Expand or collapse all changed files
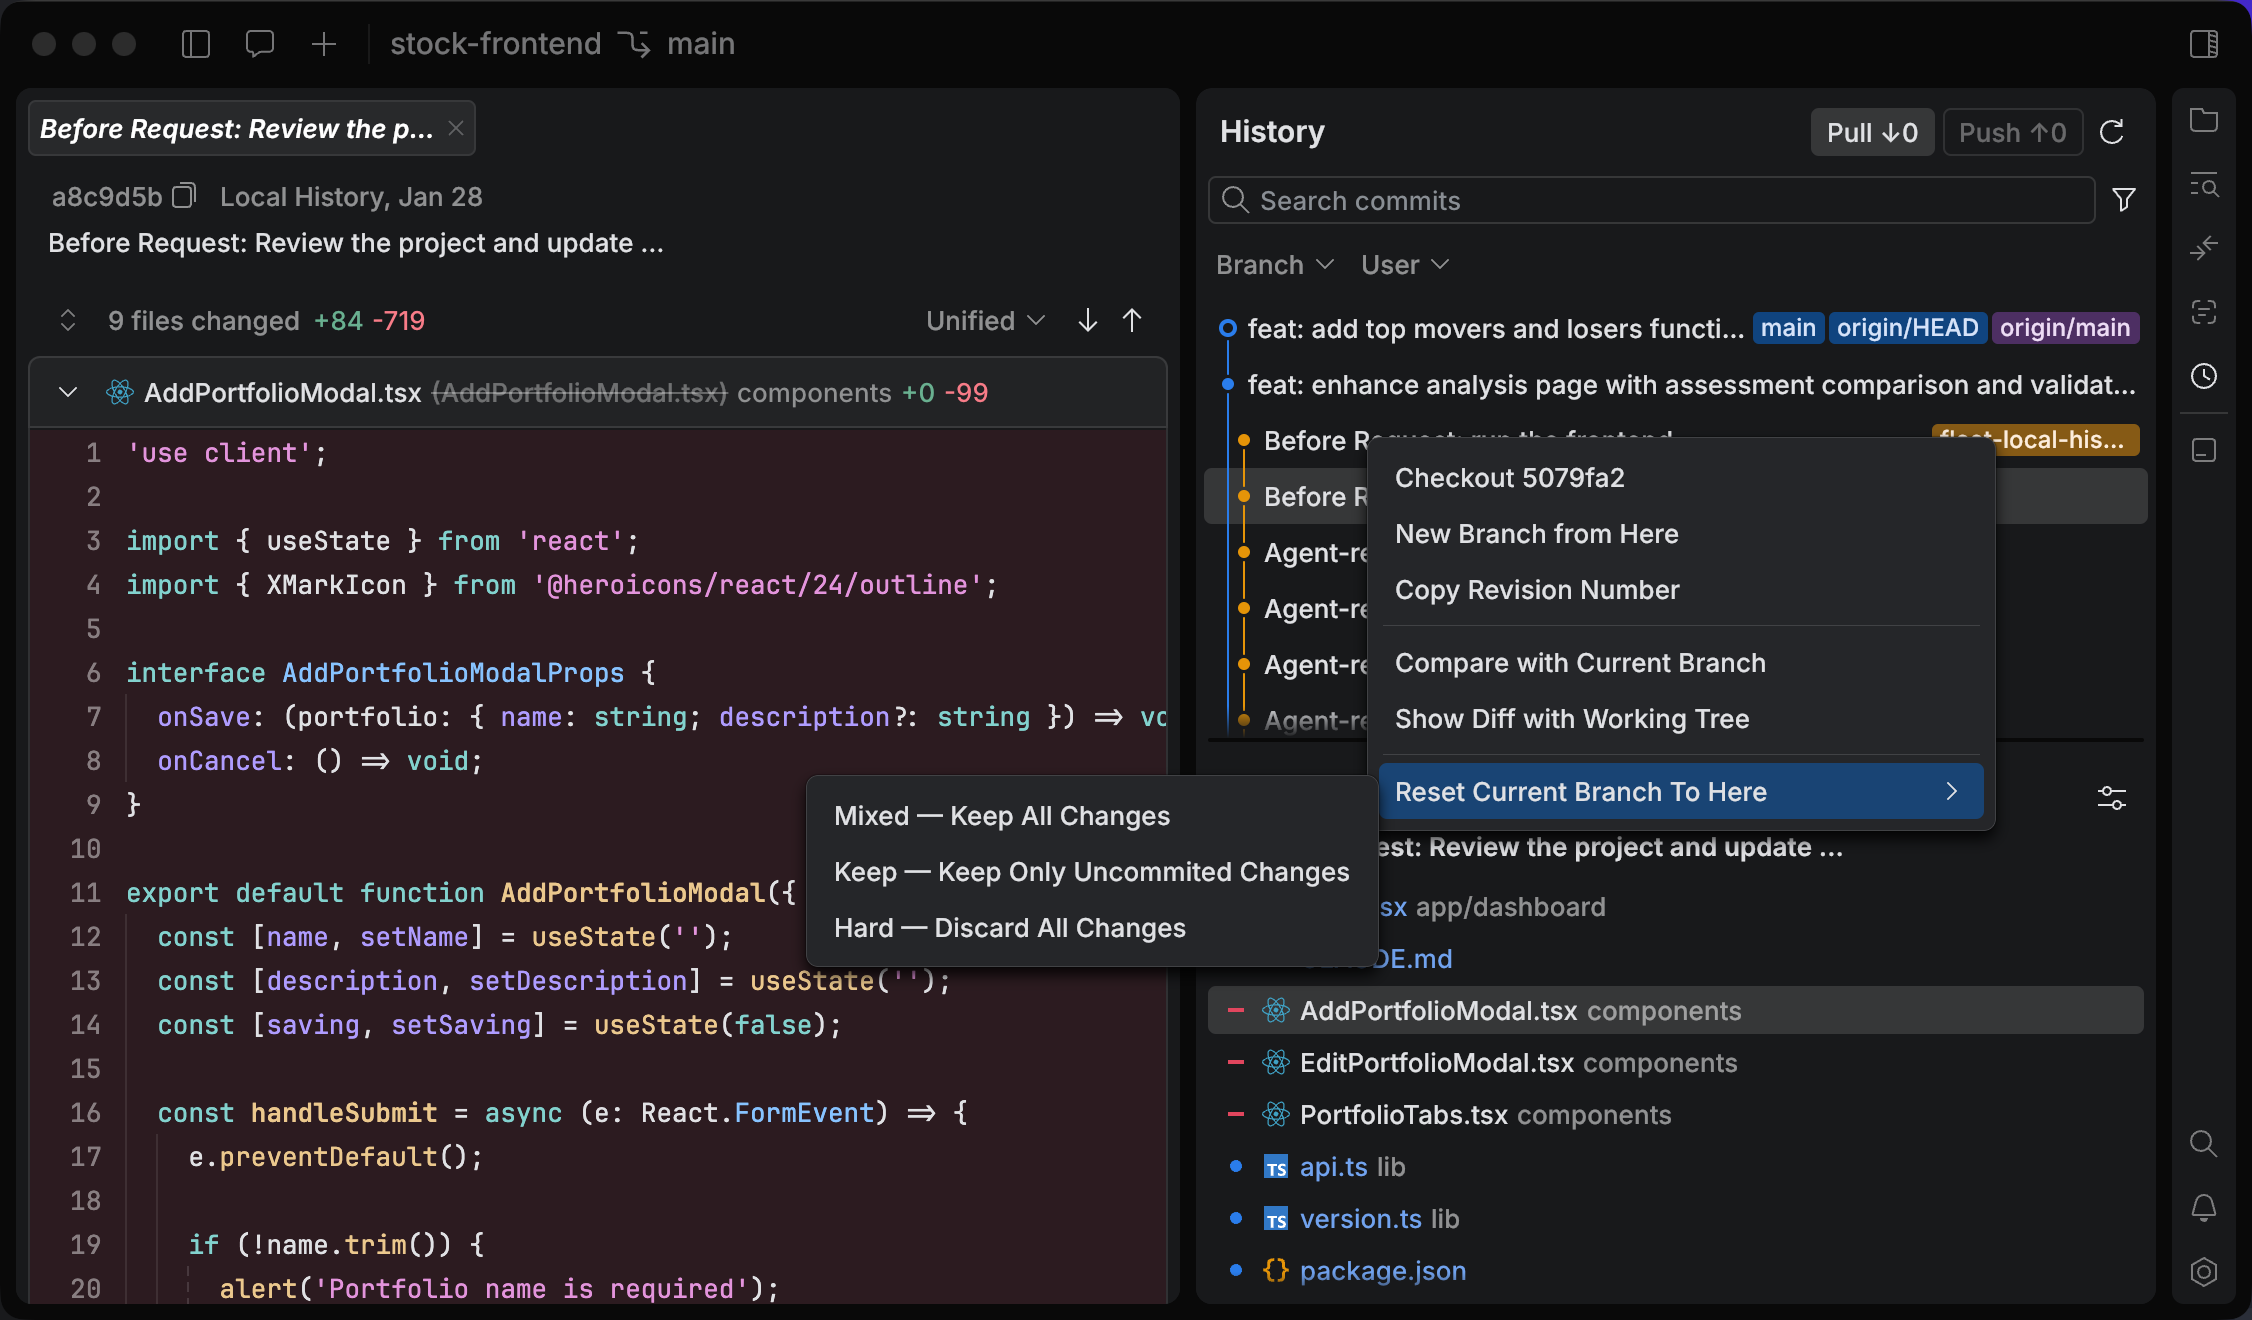2252x1320 pixels. [x=68, y=320]
